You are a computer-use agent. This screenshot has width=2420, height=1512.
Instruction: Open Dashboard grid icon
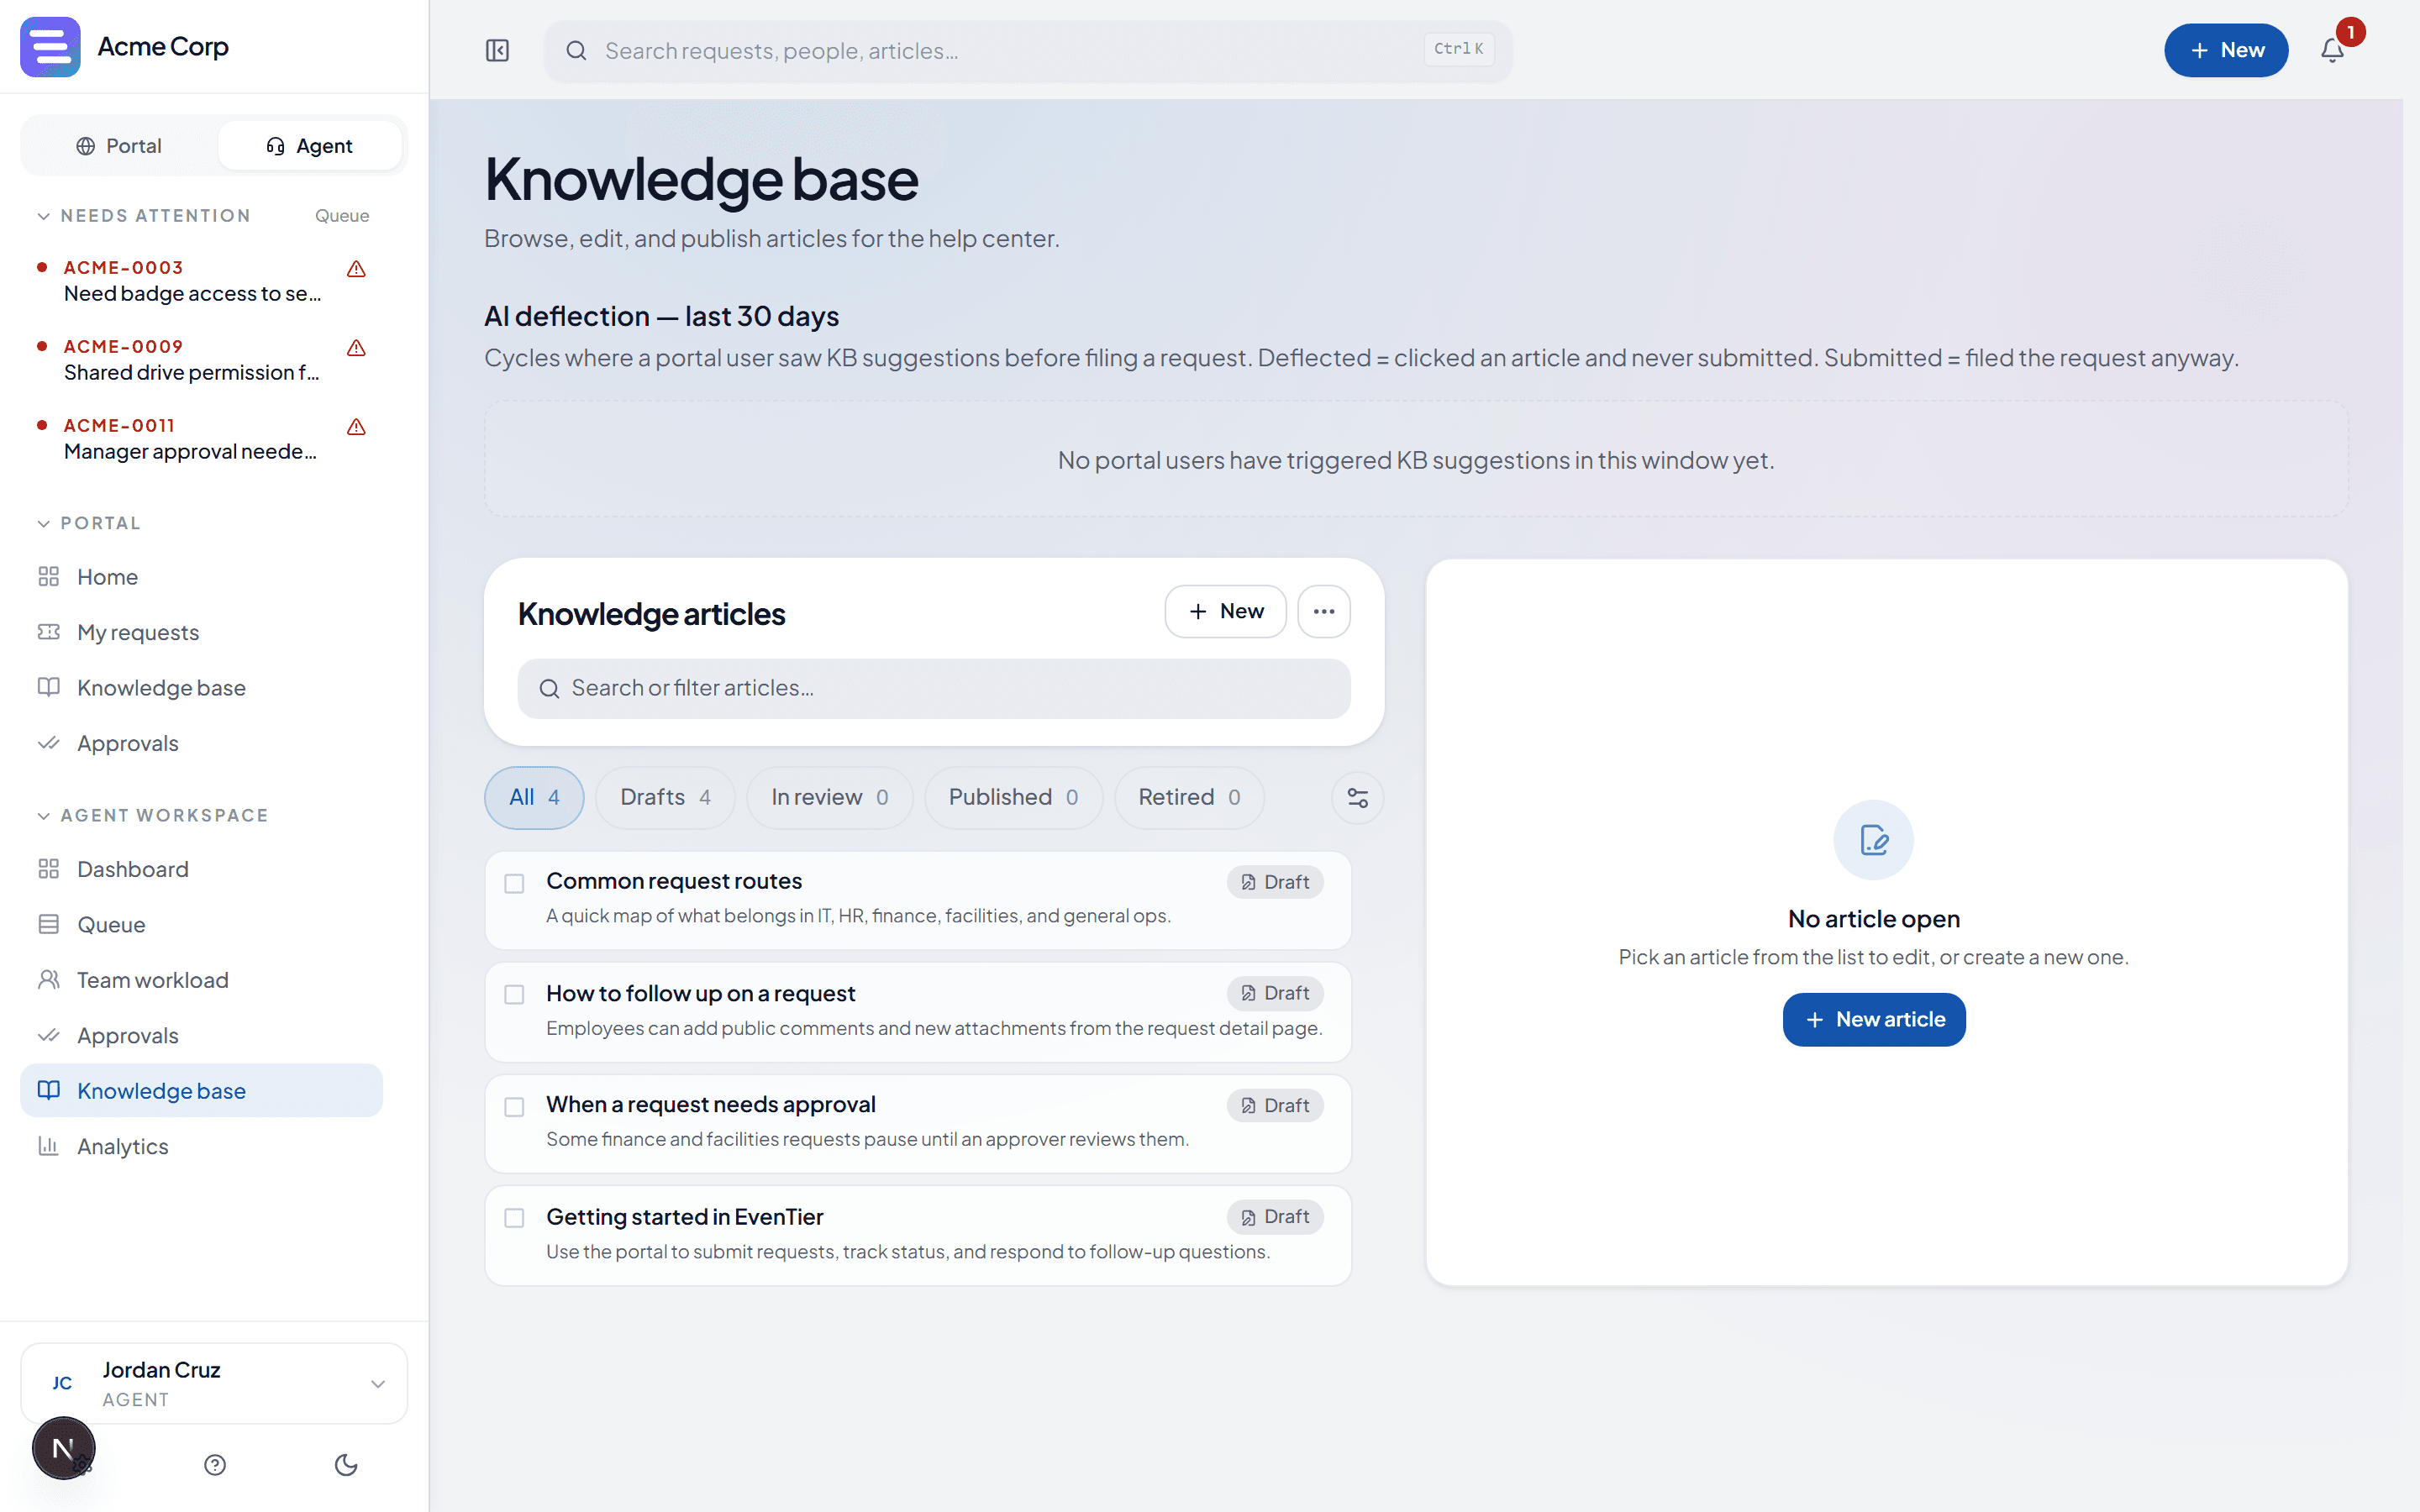(x=49, y=869)
